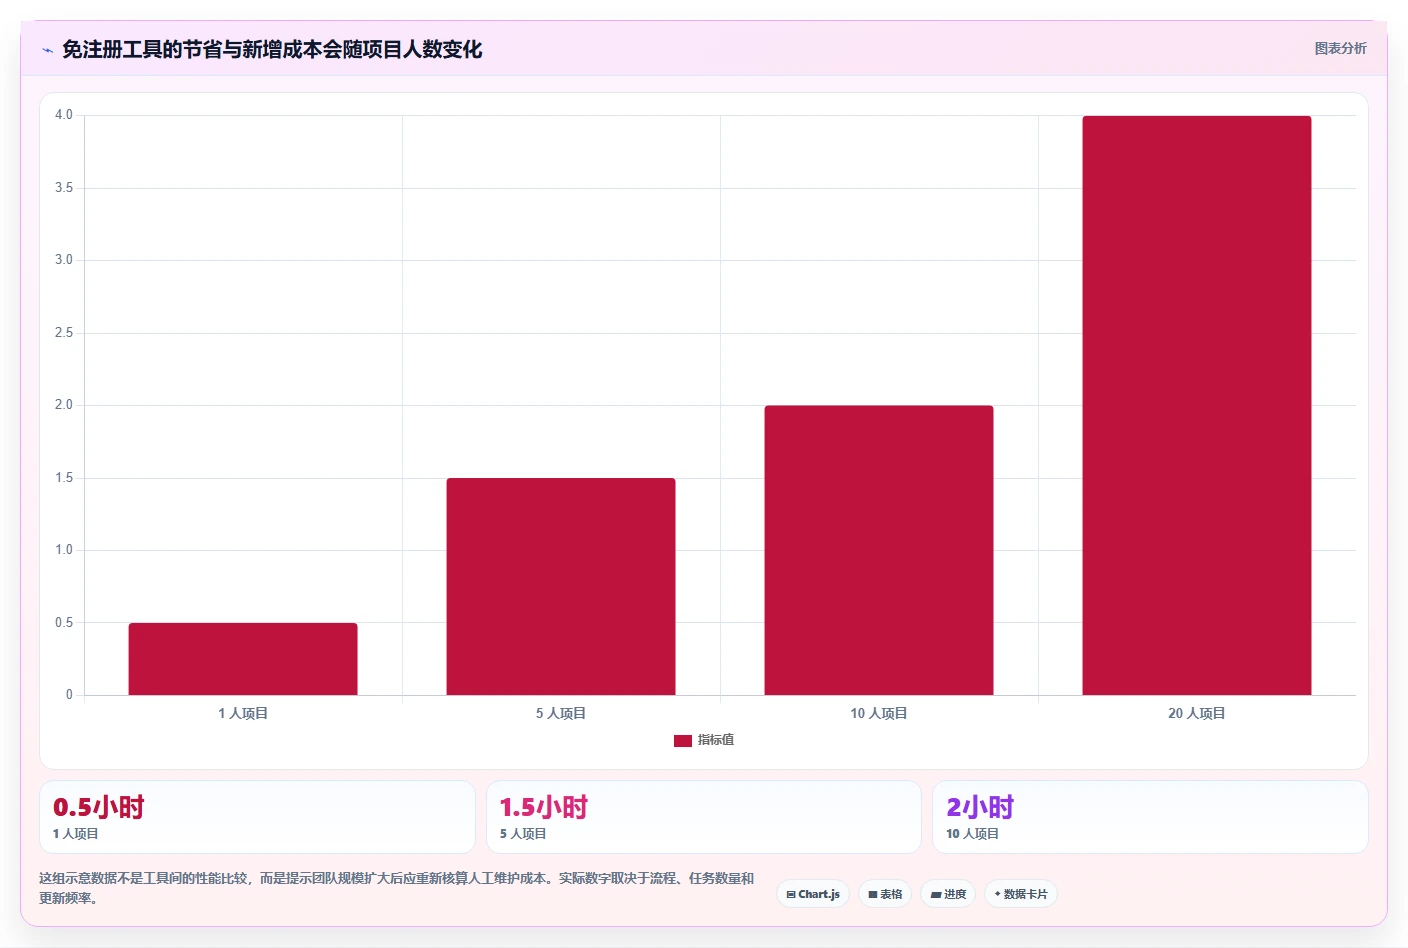Click the caption 5 人项目 under 1.5小时
Viewport: 1408px width, 948px height.
click(523, 833)
